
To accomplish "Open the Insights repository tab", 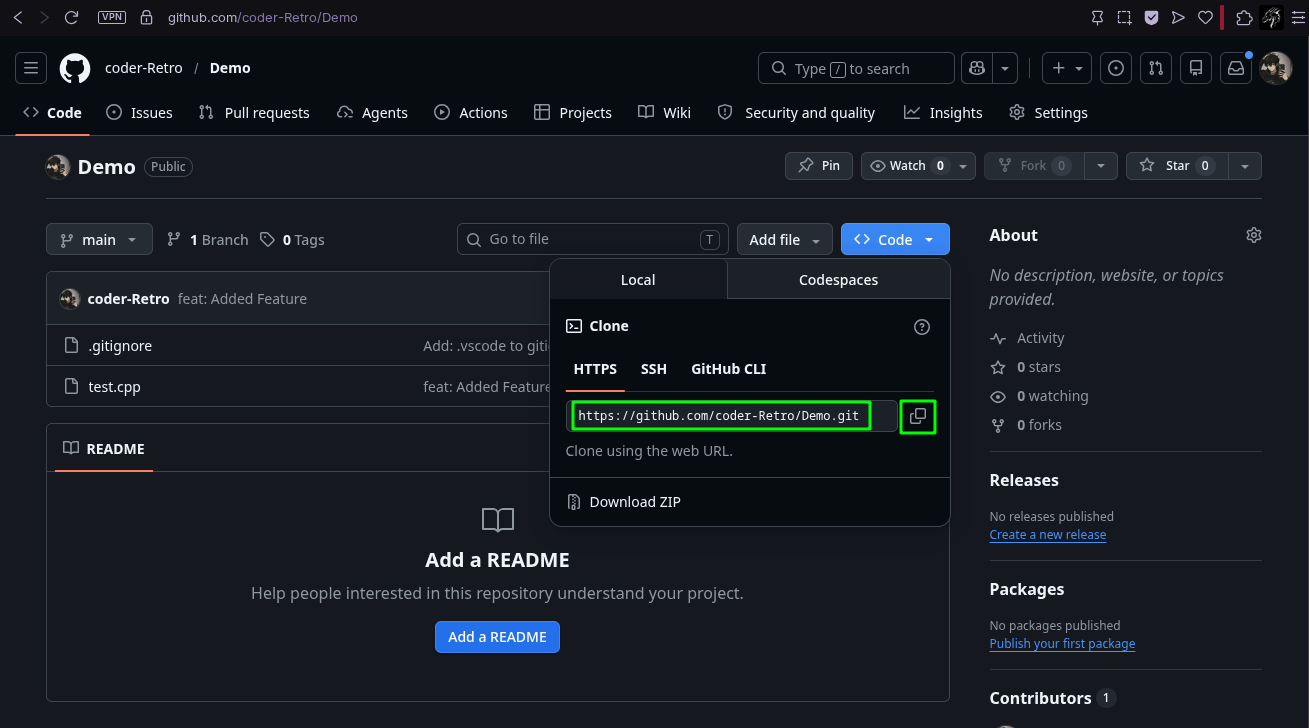I will (x=943, y=113).
